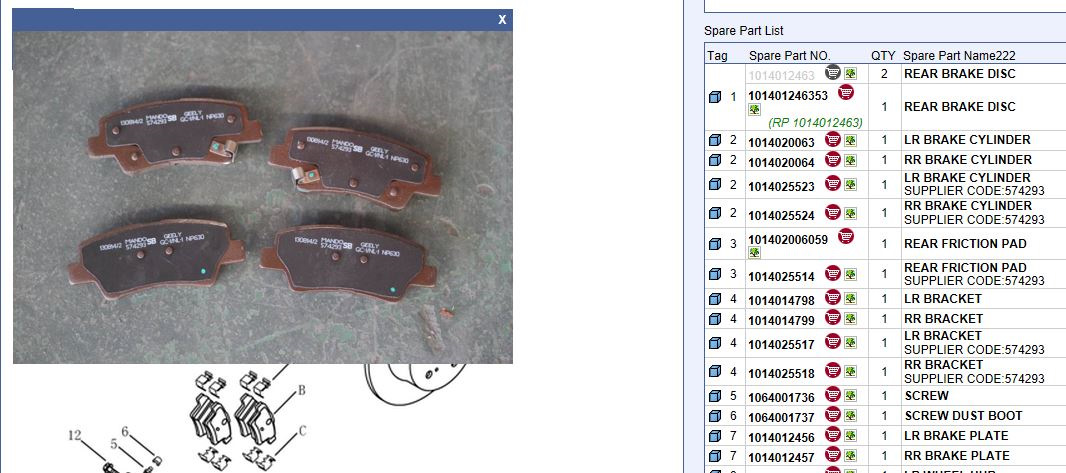Click the brake pads photo
The width and height of the screenshot is (1066, 473).
tap(262, 197)
